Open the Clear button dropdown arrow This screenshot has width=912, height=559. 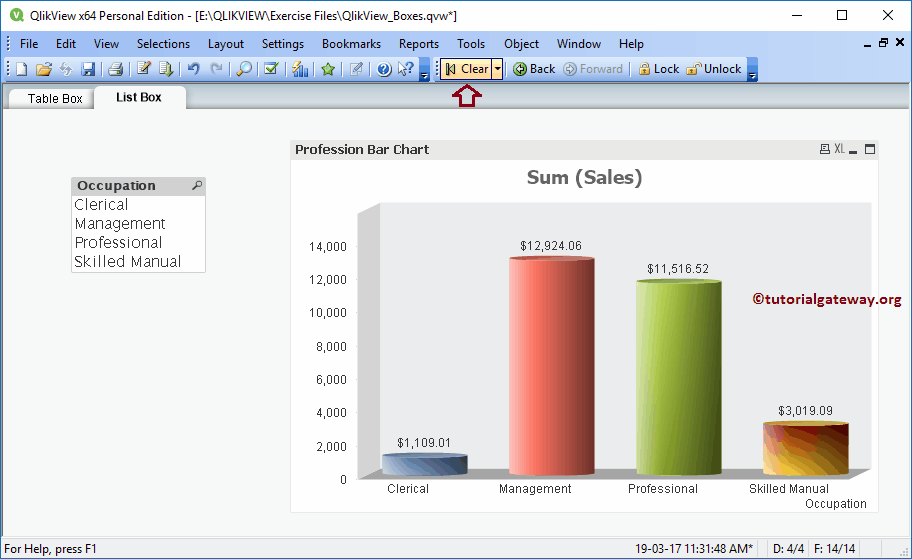coord(497,69)
